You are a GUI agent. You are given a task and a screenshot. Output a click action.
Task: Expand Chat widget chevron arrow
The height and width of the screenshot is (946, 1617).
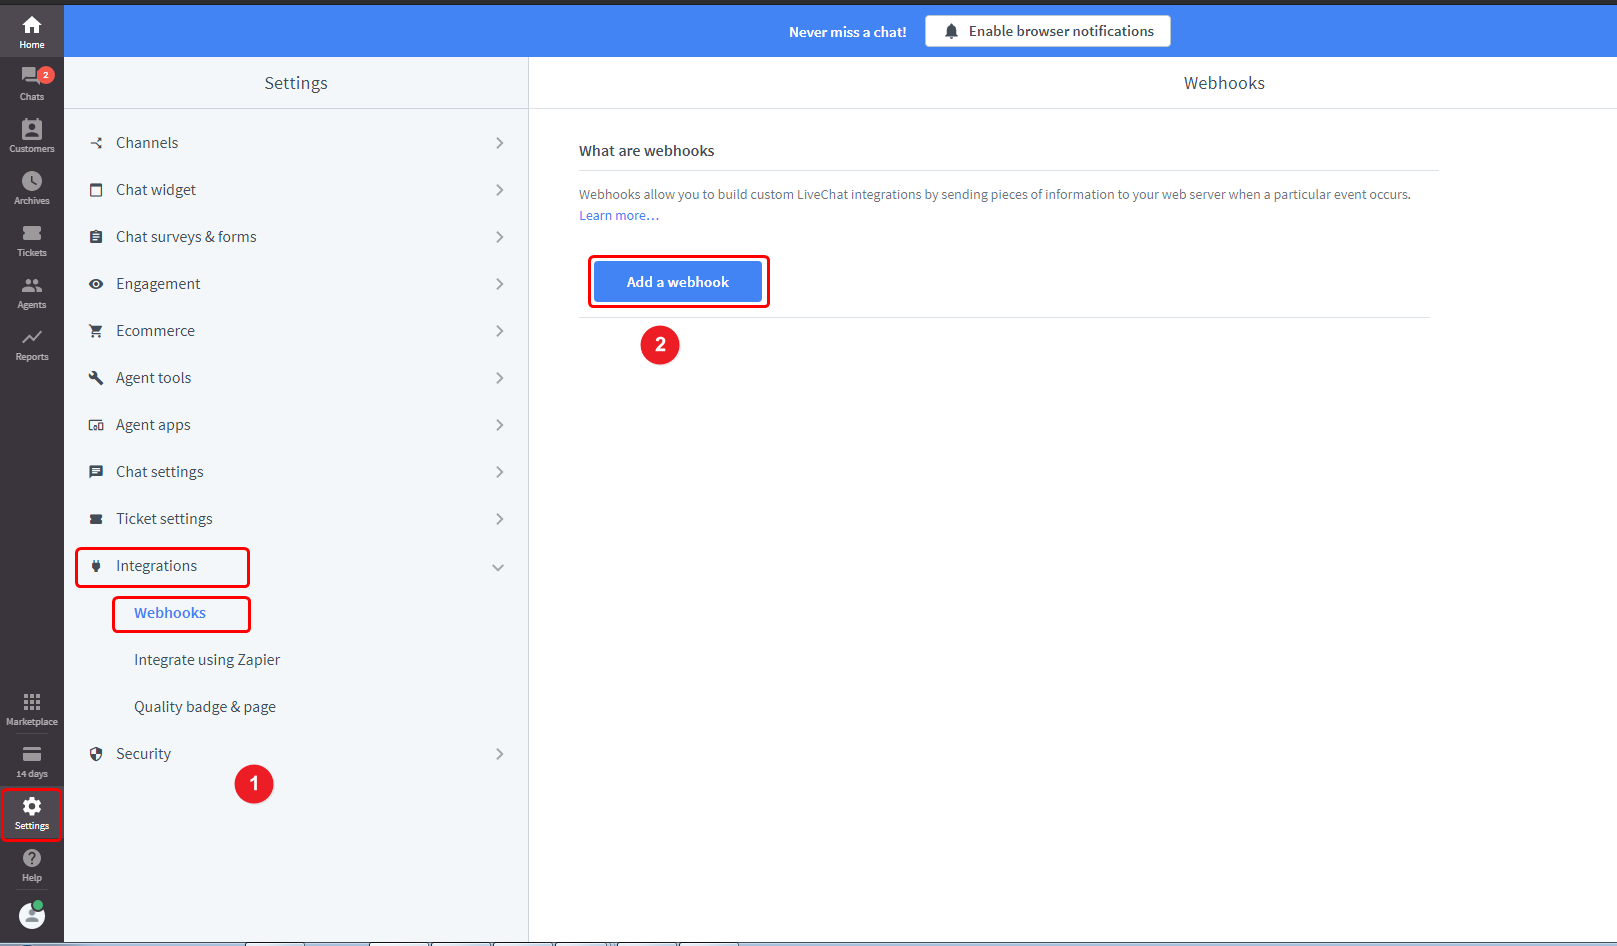pyautogui.click(x=500, y=190)
